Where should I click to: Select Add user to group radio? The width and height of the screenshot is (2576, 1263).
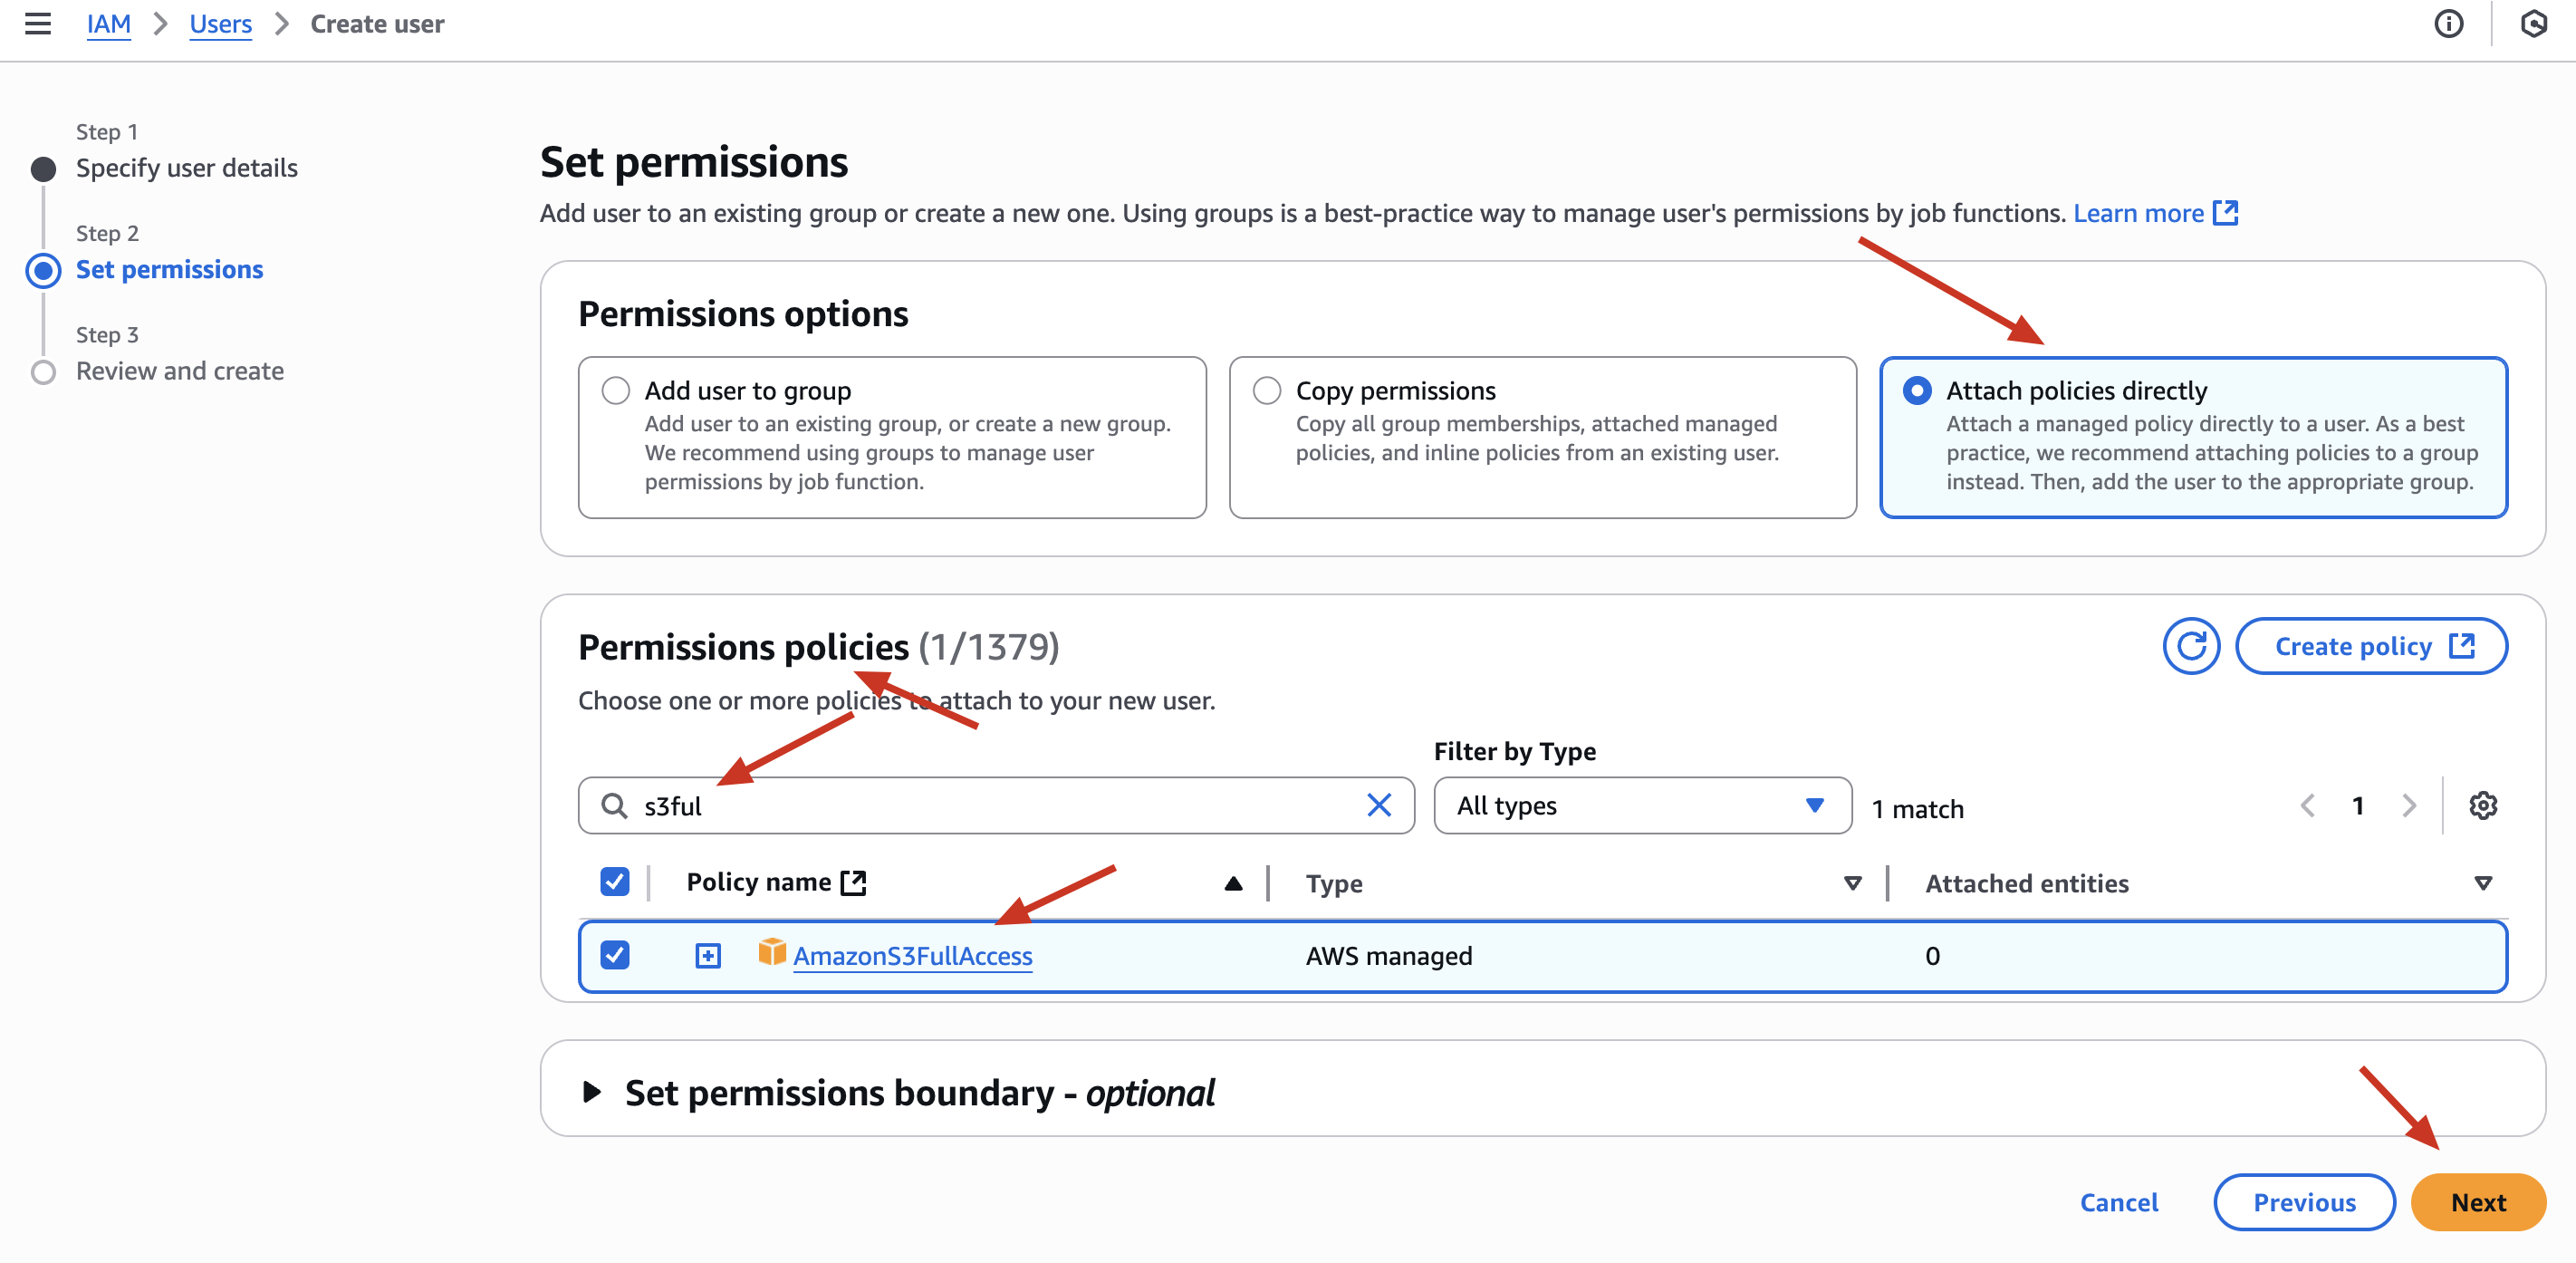[x=616, y=390]
